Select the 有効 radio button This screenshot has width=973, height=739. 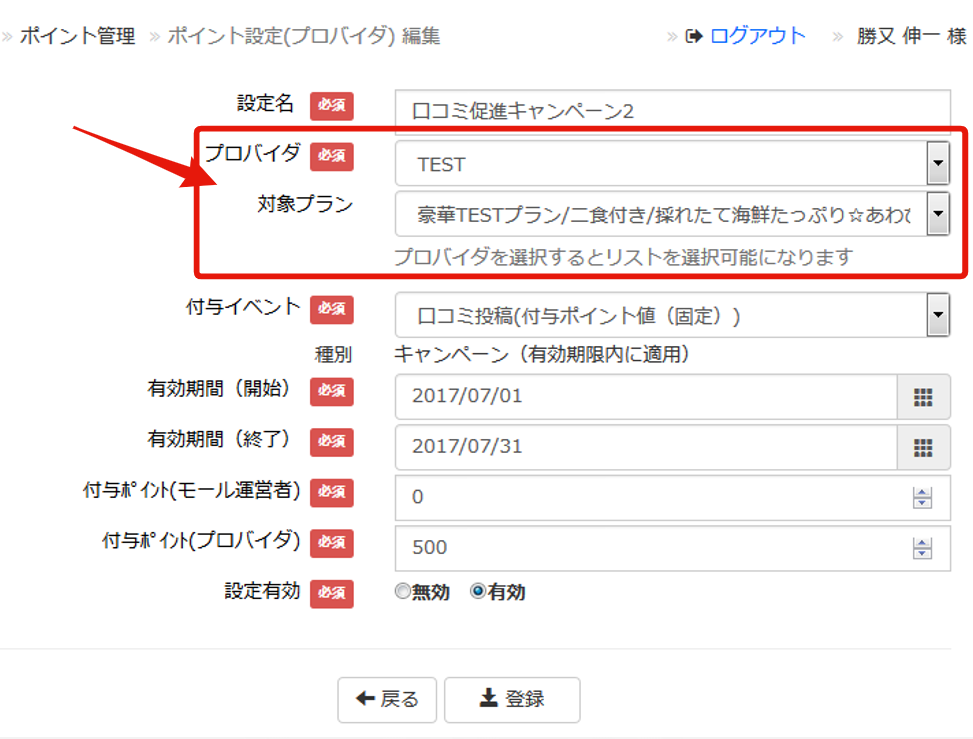click(478, 591)
